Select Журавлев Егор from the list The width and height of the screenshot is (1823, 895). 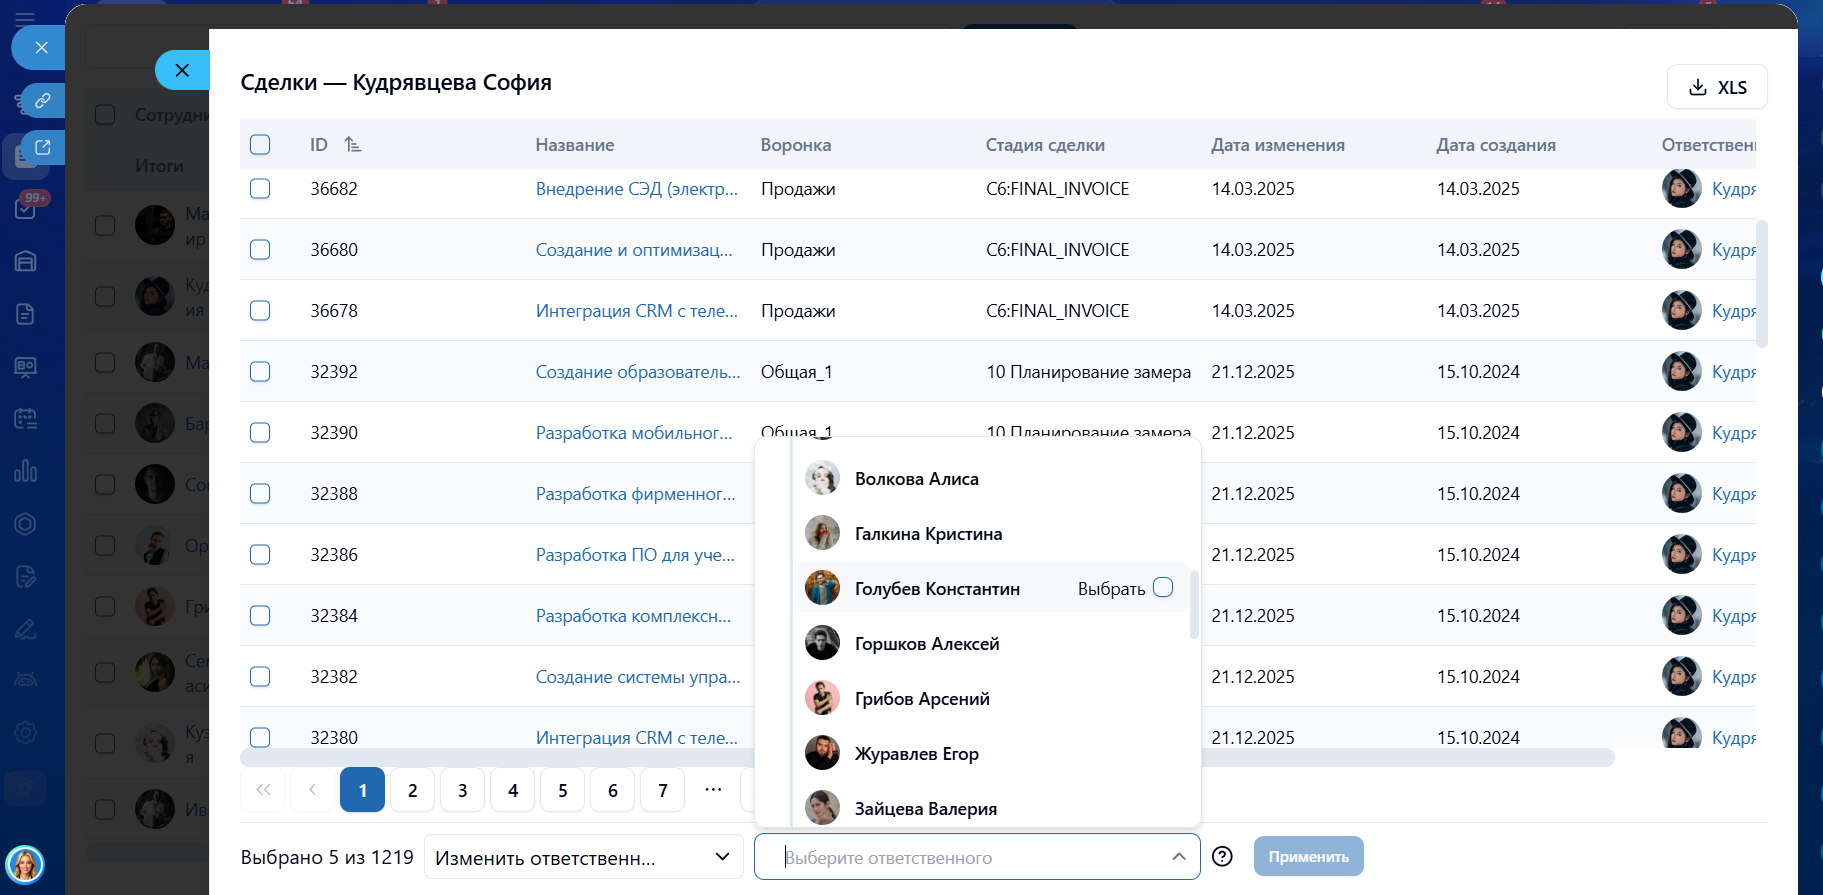point(993,754)
